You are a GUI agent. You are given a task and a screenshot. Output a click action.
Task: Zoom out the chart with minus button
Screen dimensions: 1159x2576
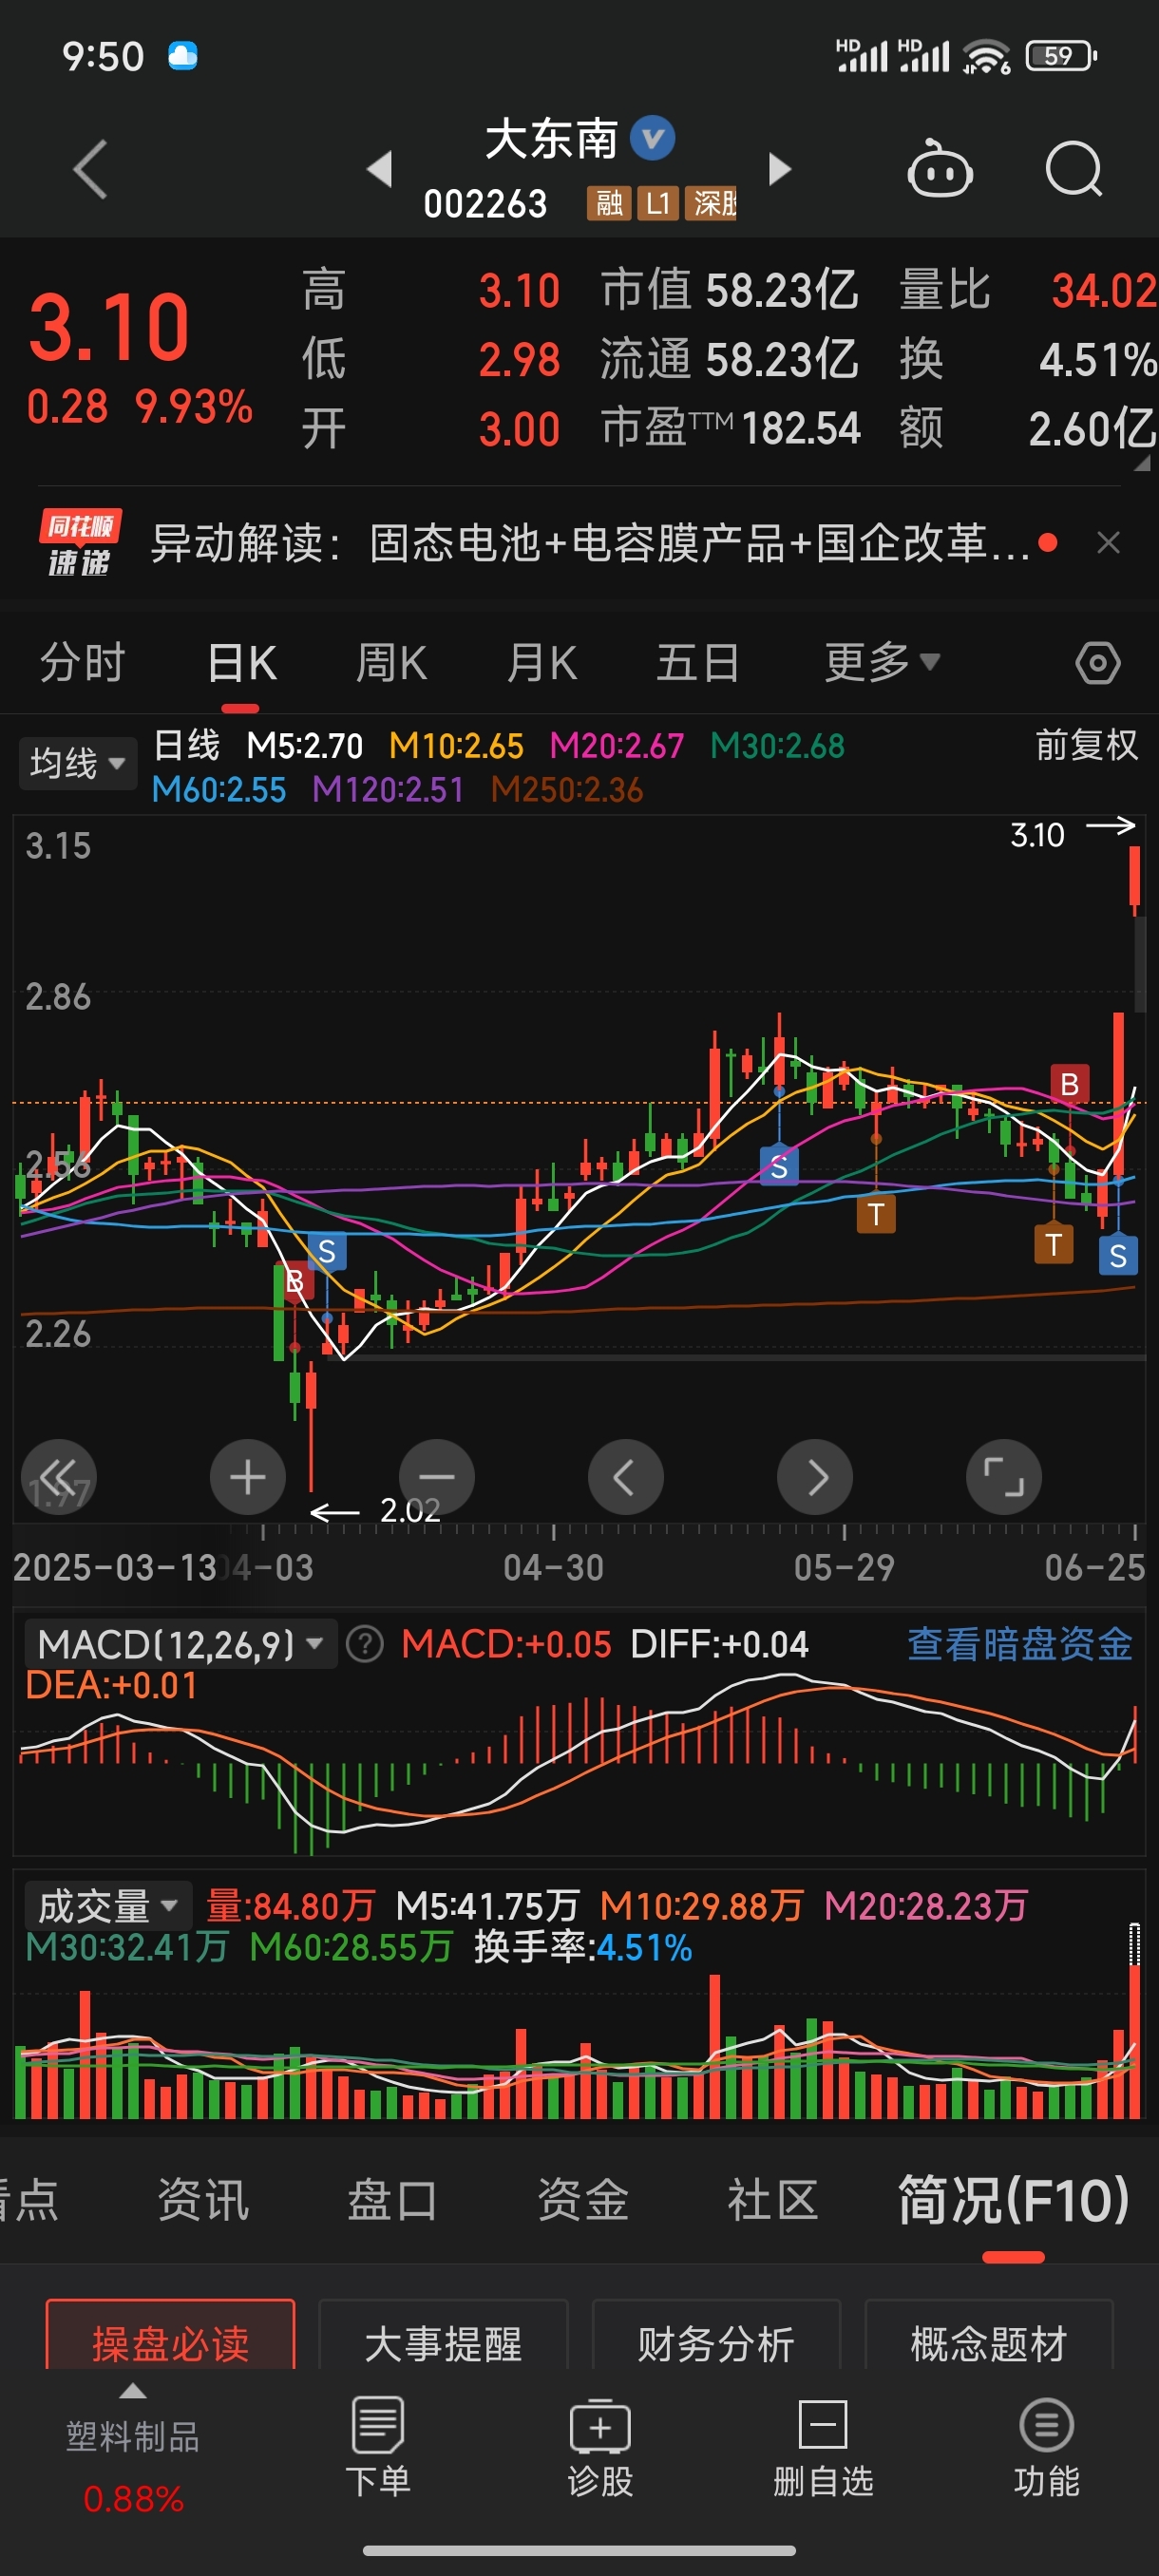pos(437,1476)
